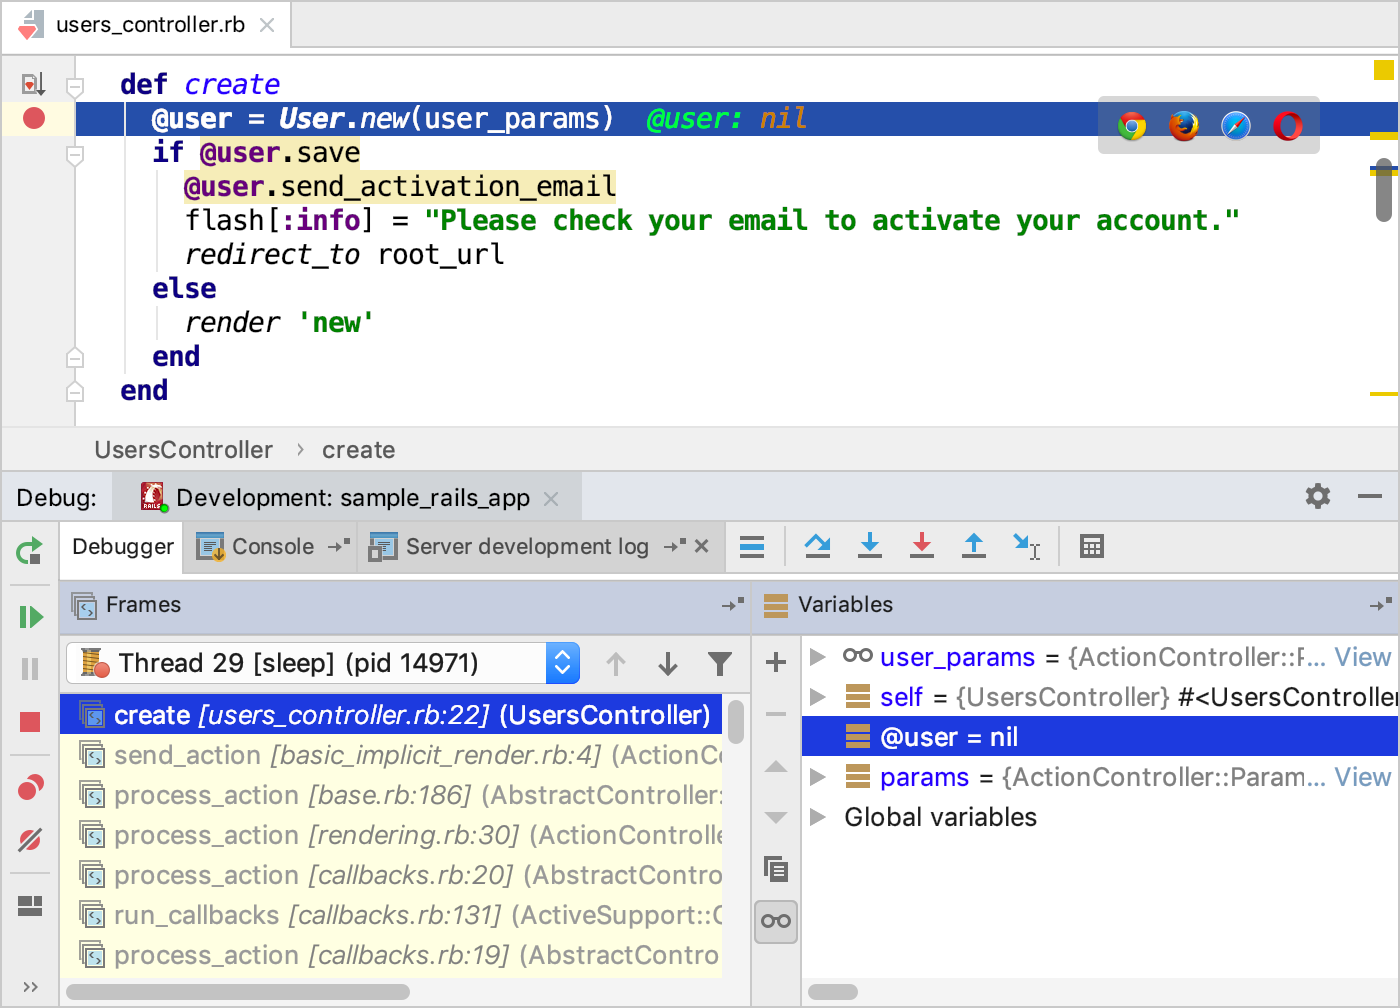1400x1008 pixels.
Task: Click the Frames horizontal scrollbar
Action: coord(238,992)
